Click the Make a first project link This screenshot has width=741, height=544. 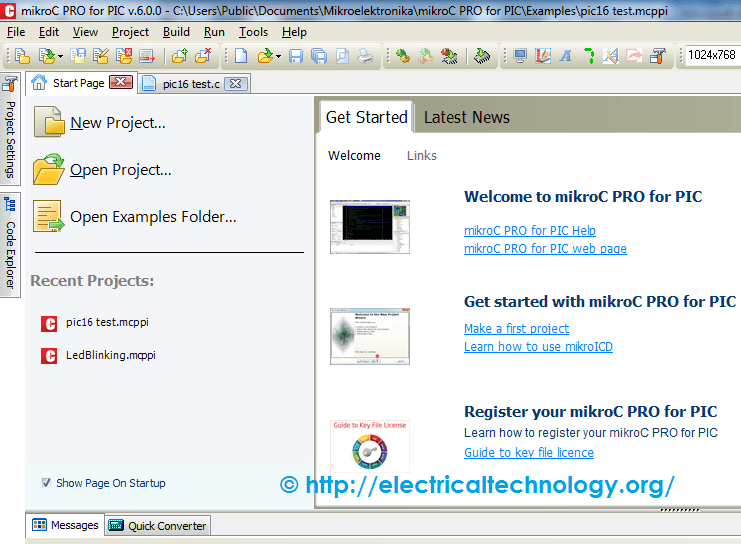coord(516,328)
